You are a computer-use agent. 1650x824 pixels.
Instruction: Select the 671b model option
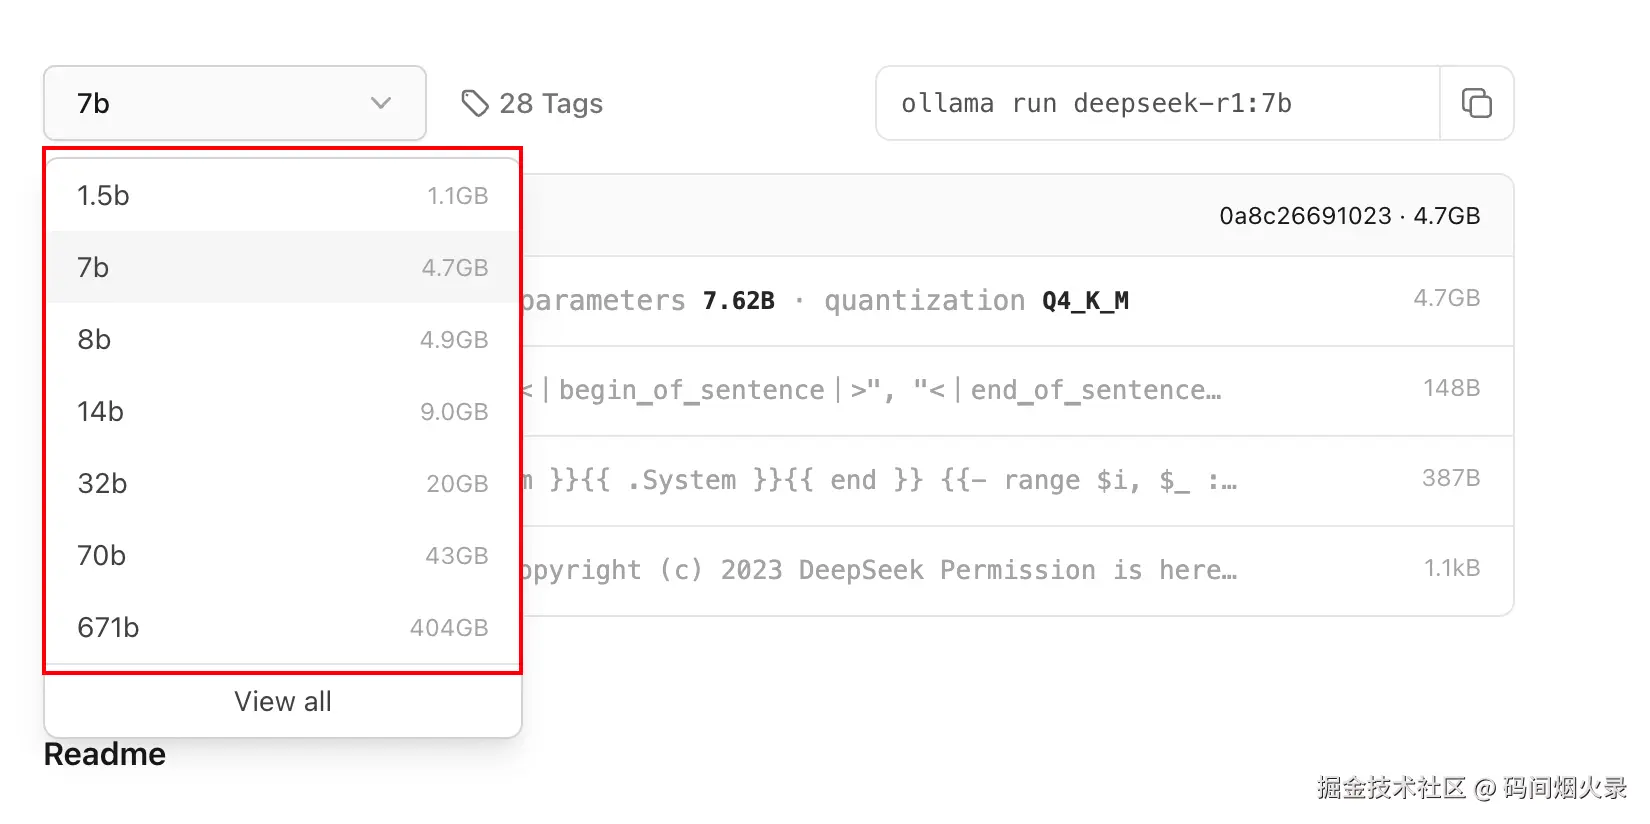coord(283,627)
